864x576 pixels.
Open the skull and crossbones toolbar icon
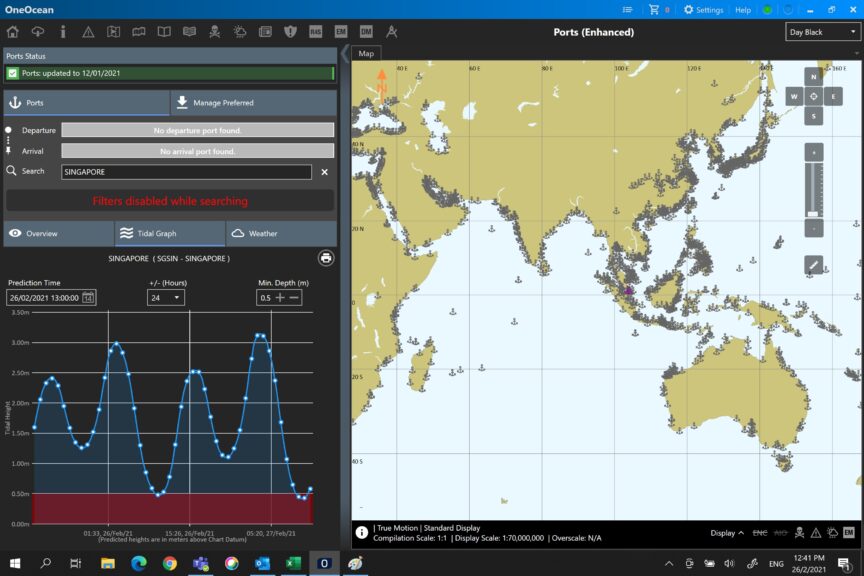tap(215, 32)
